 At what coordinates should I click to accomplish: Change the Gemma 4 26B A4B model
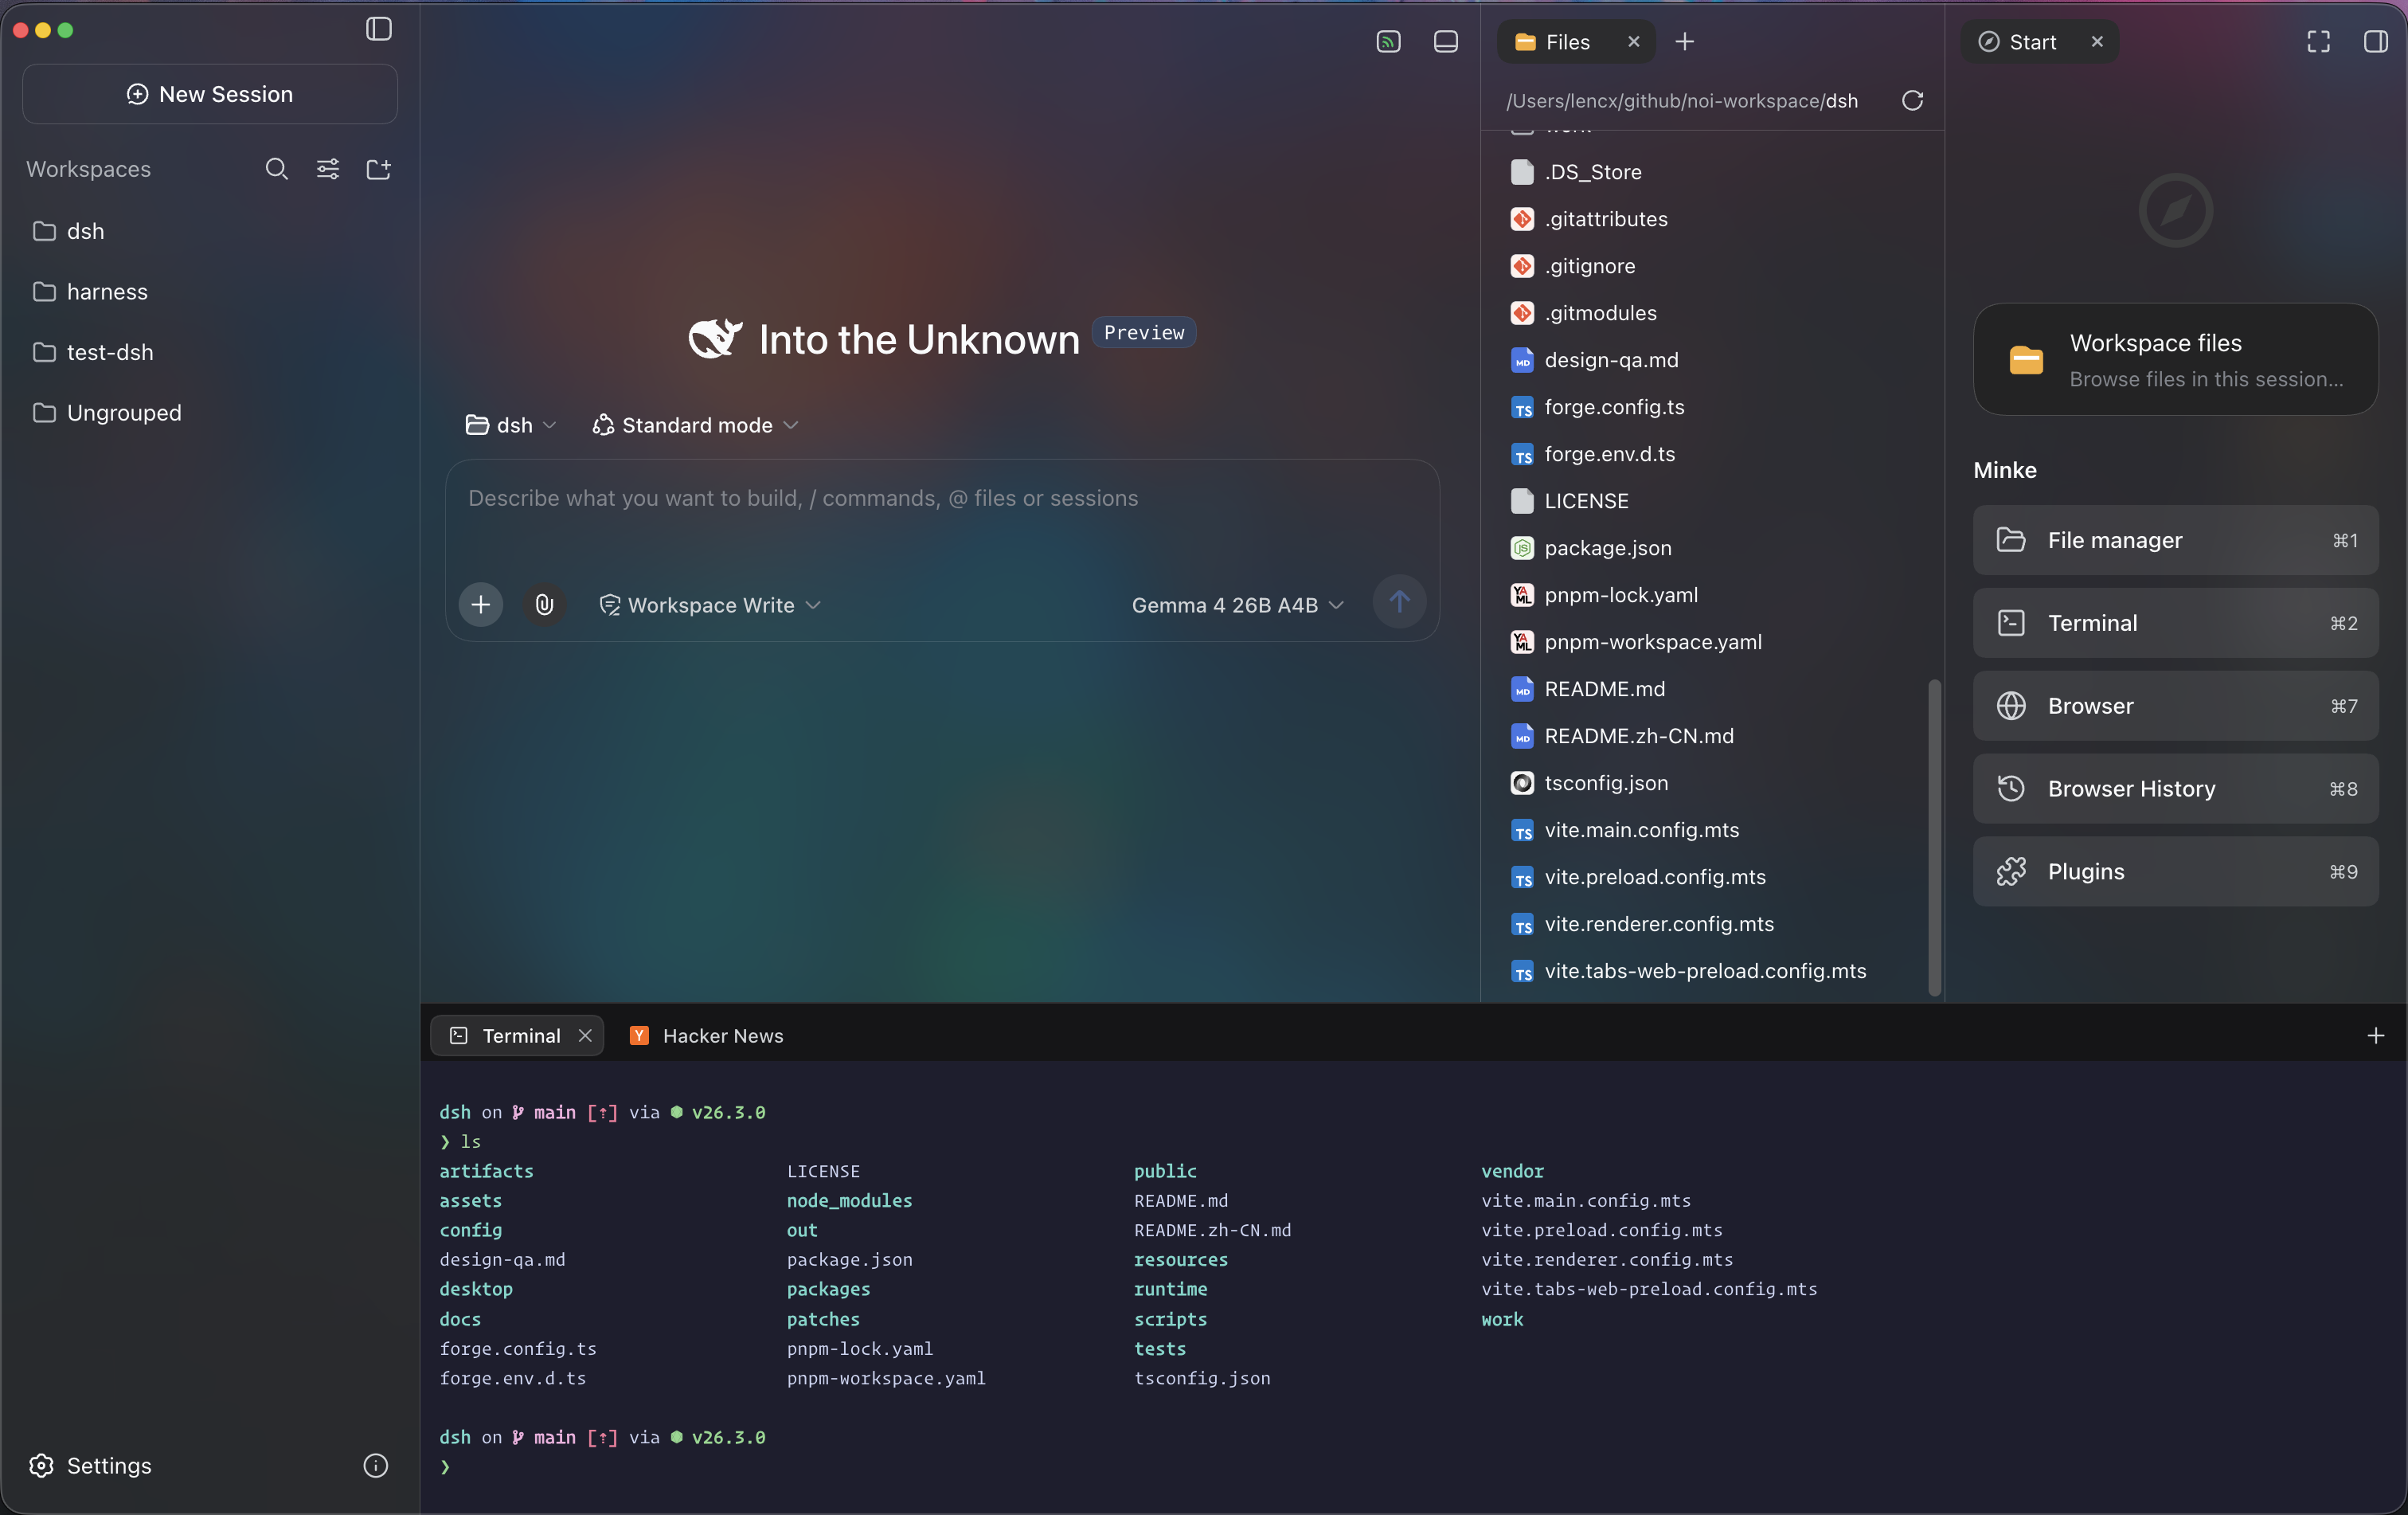pos(1237,605)
